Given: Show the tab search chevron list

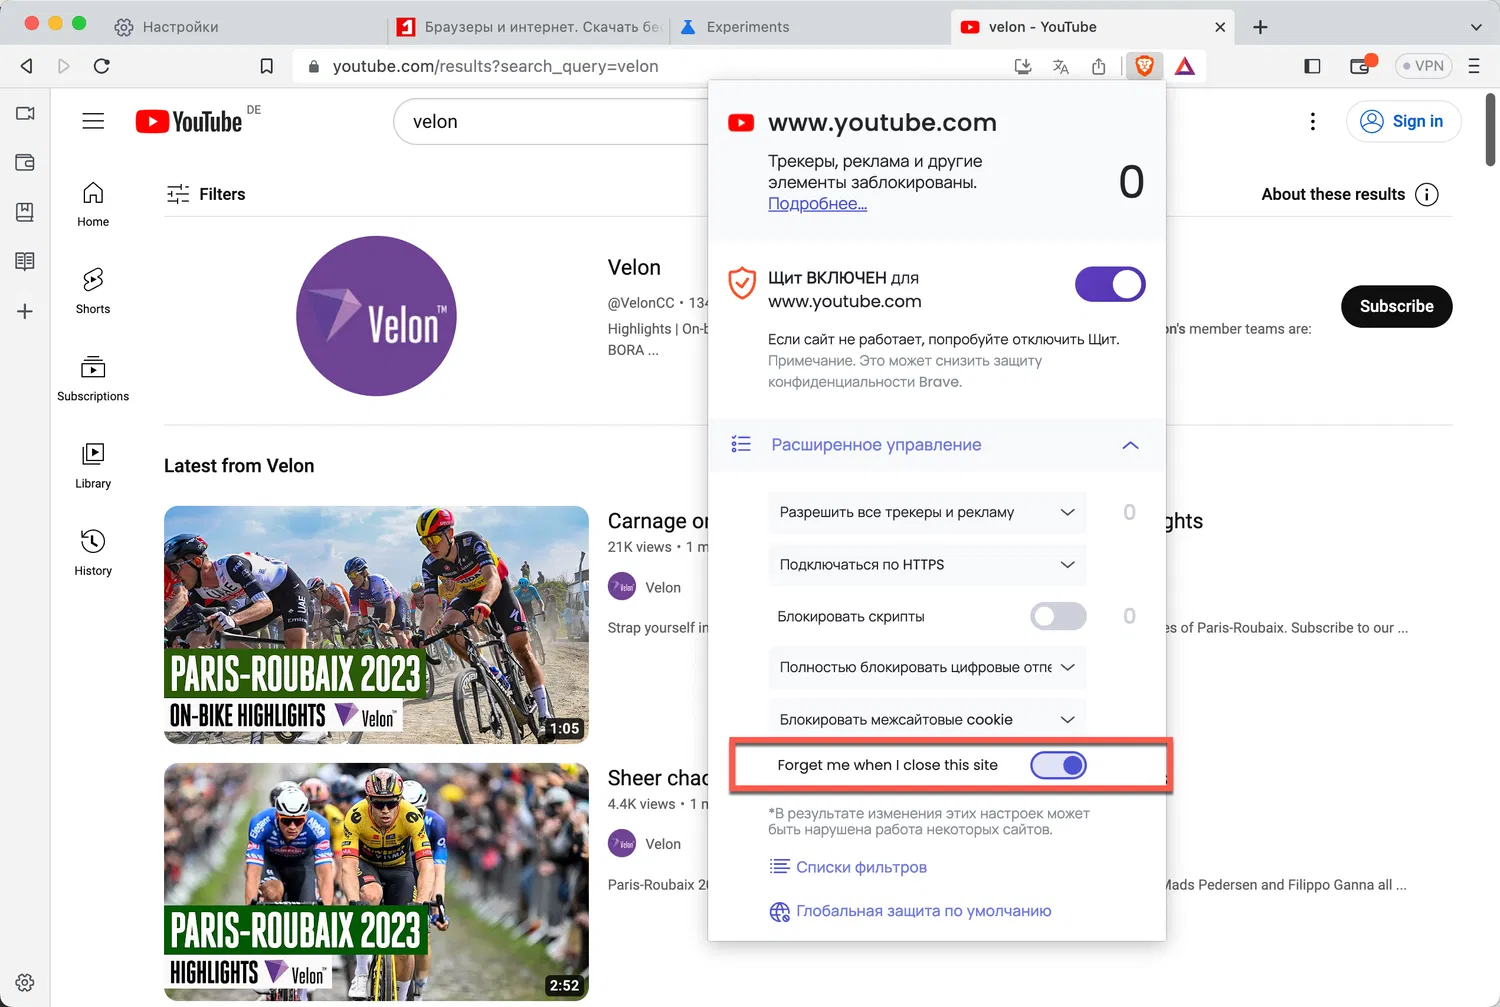Looking at the screenshot, I should [x=1476, y=27].
